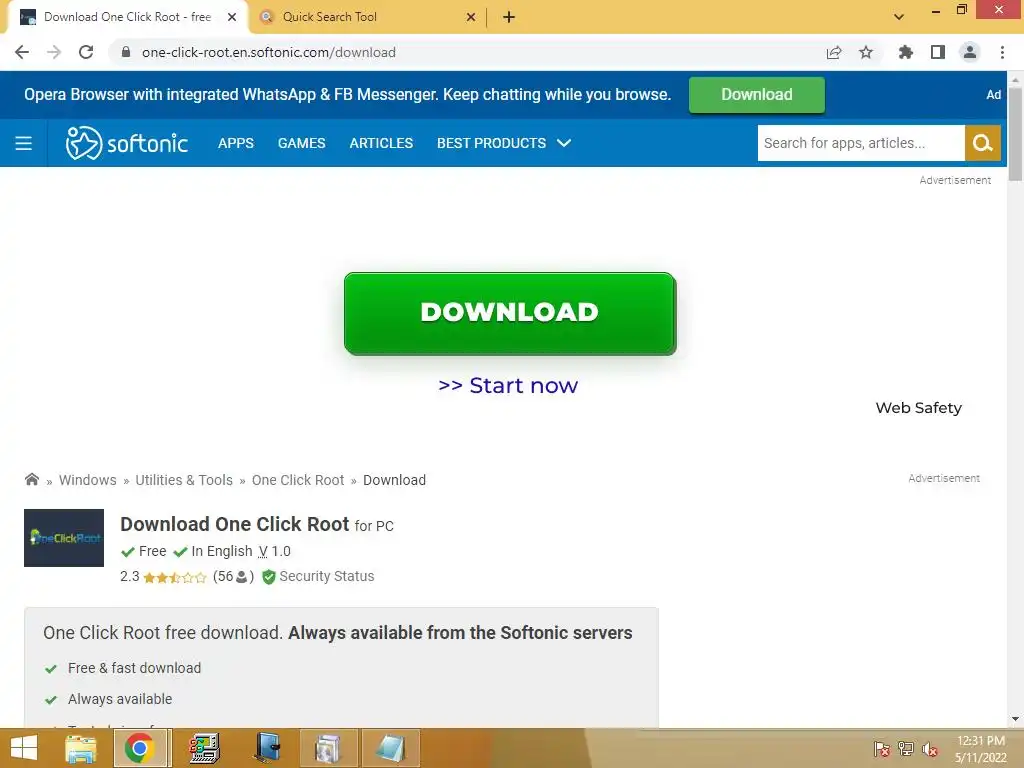Open tab search dropdown arrow
The width and height of the screenshot is (1024, 768).
(x=899, y=17)
